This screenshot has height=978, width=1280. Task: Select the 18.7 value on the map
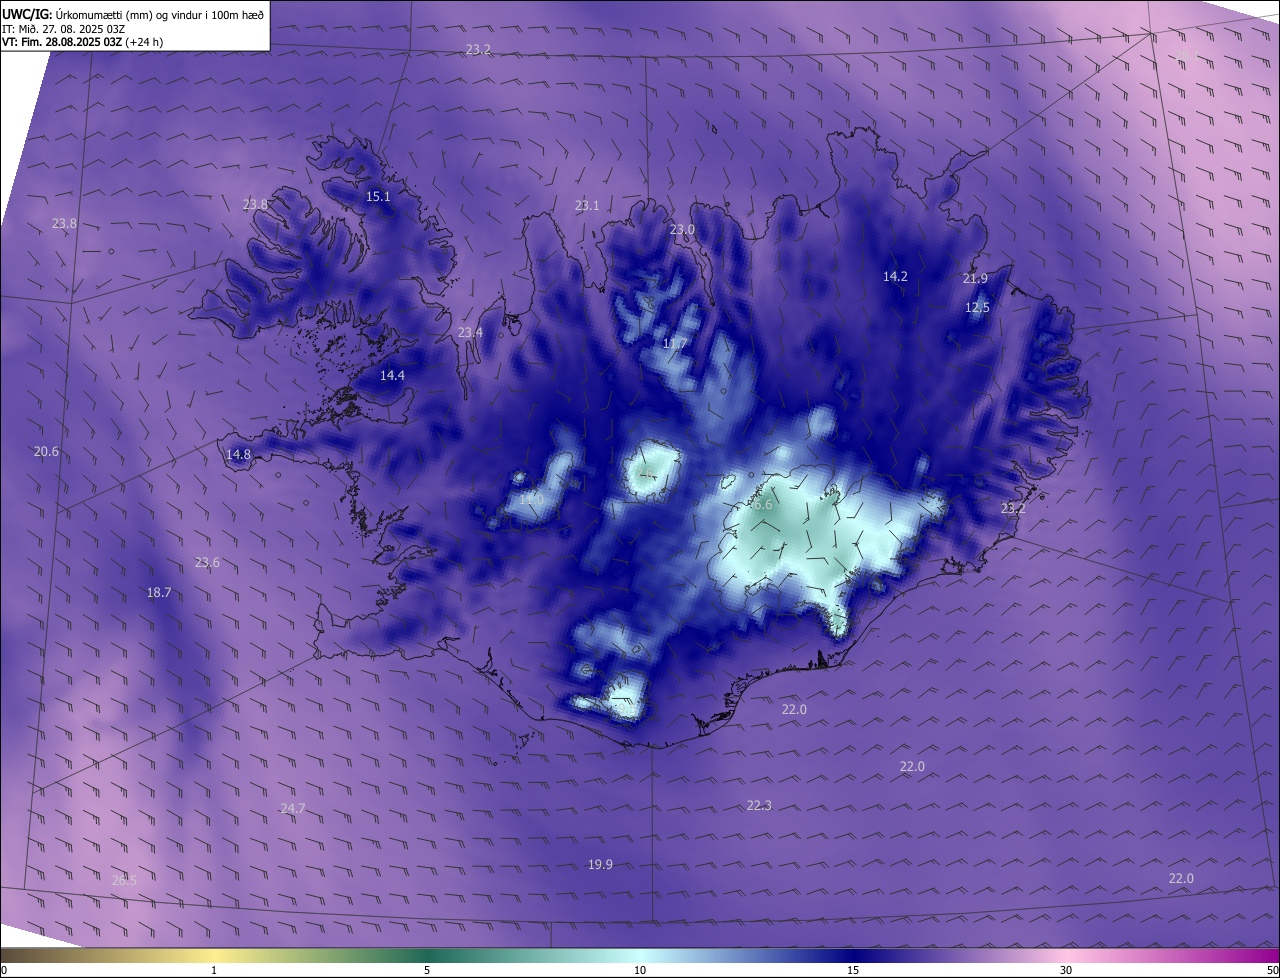[159, 593]
